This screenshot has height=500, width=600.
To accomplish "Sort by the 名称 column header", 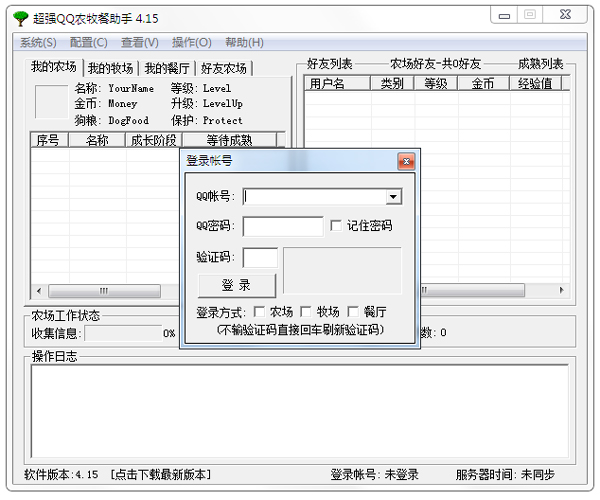I will coord(97,140).
